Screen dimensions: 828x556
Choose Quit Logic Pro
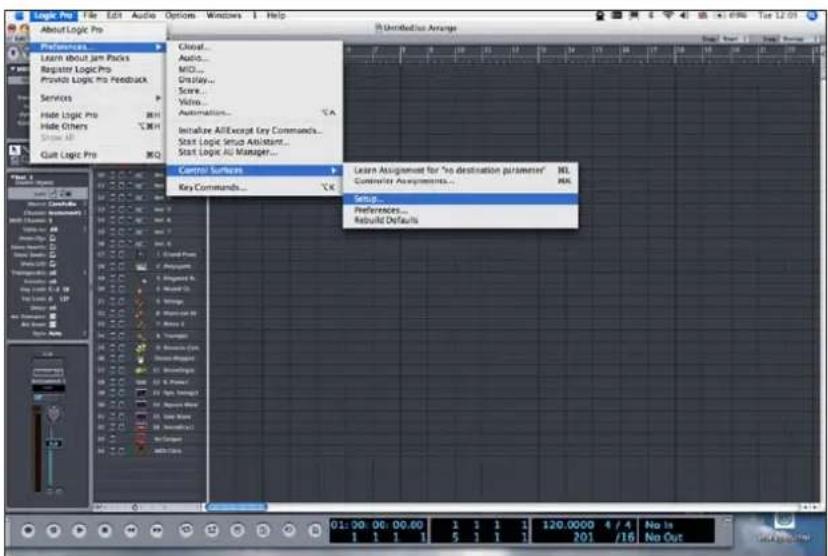(98, 155)
